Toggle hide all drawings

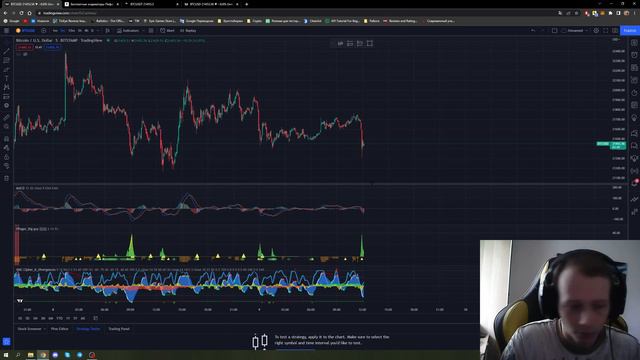pos(6,166)
